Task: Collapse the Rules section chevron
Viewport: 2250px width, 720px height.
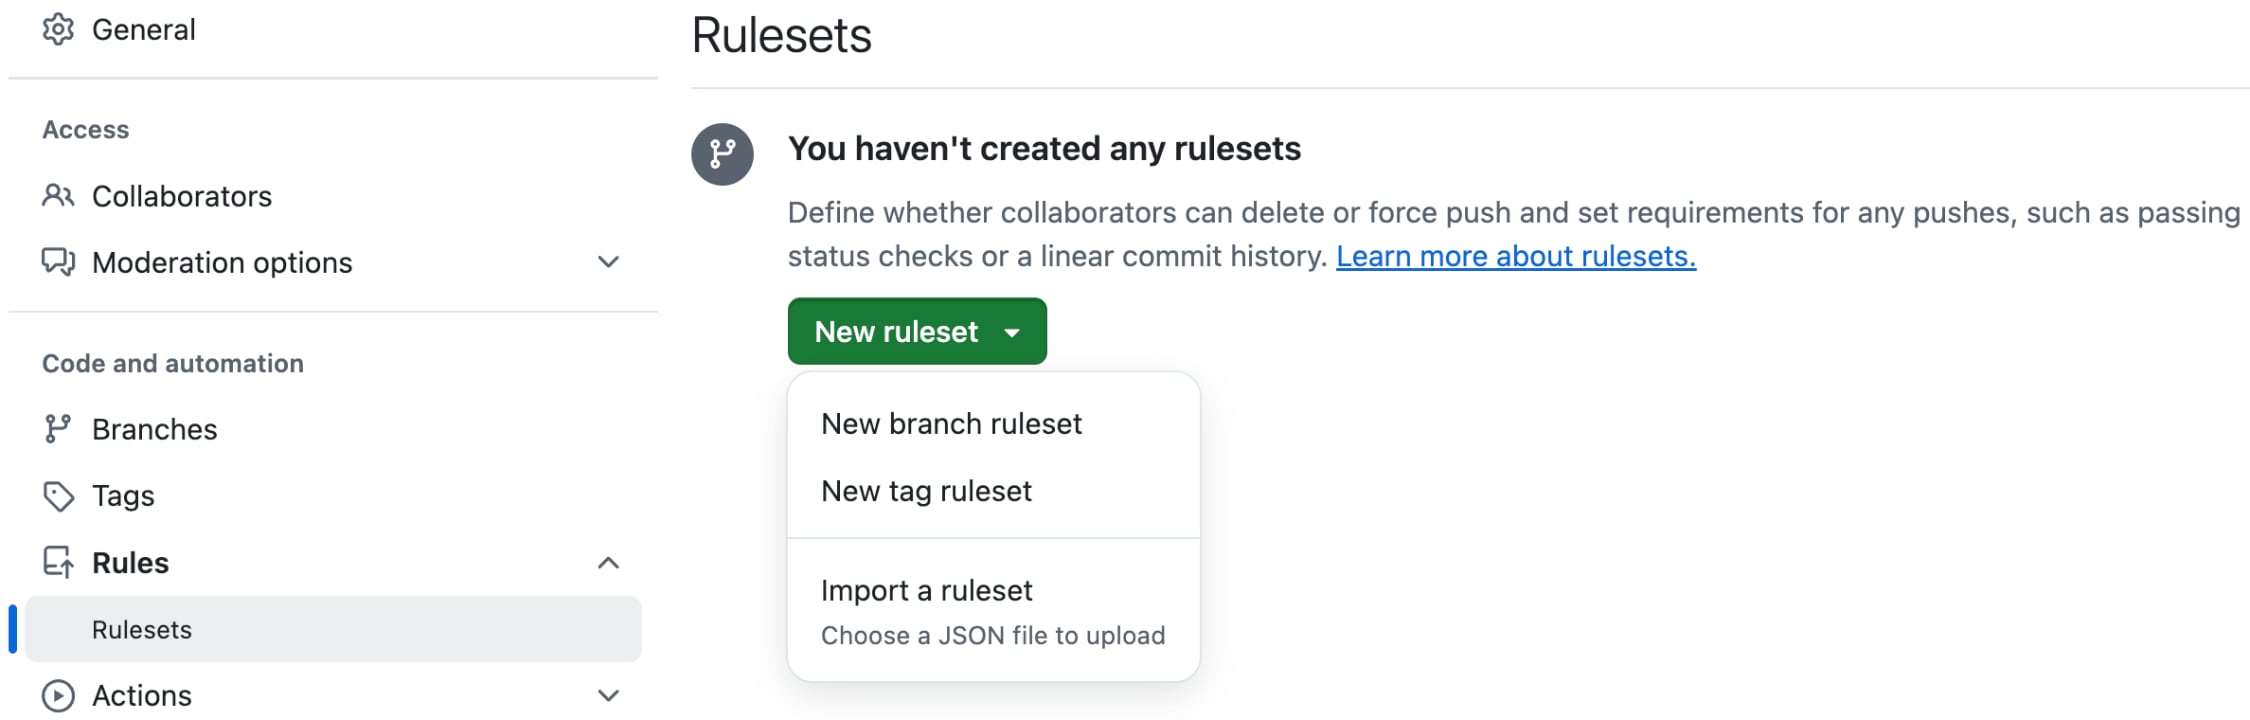Action: (608, 563)
